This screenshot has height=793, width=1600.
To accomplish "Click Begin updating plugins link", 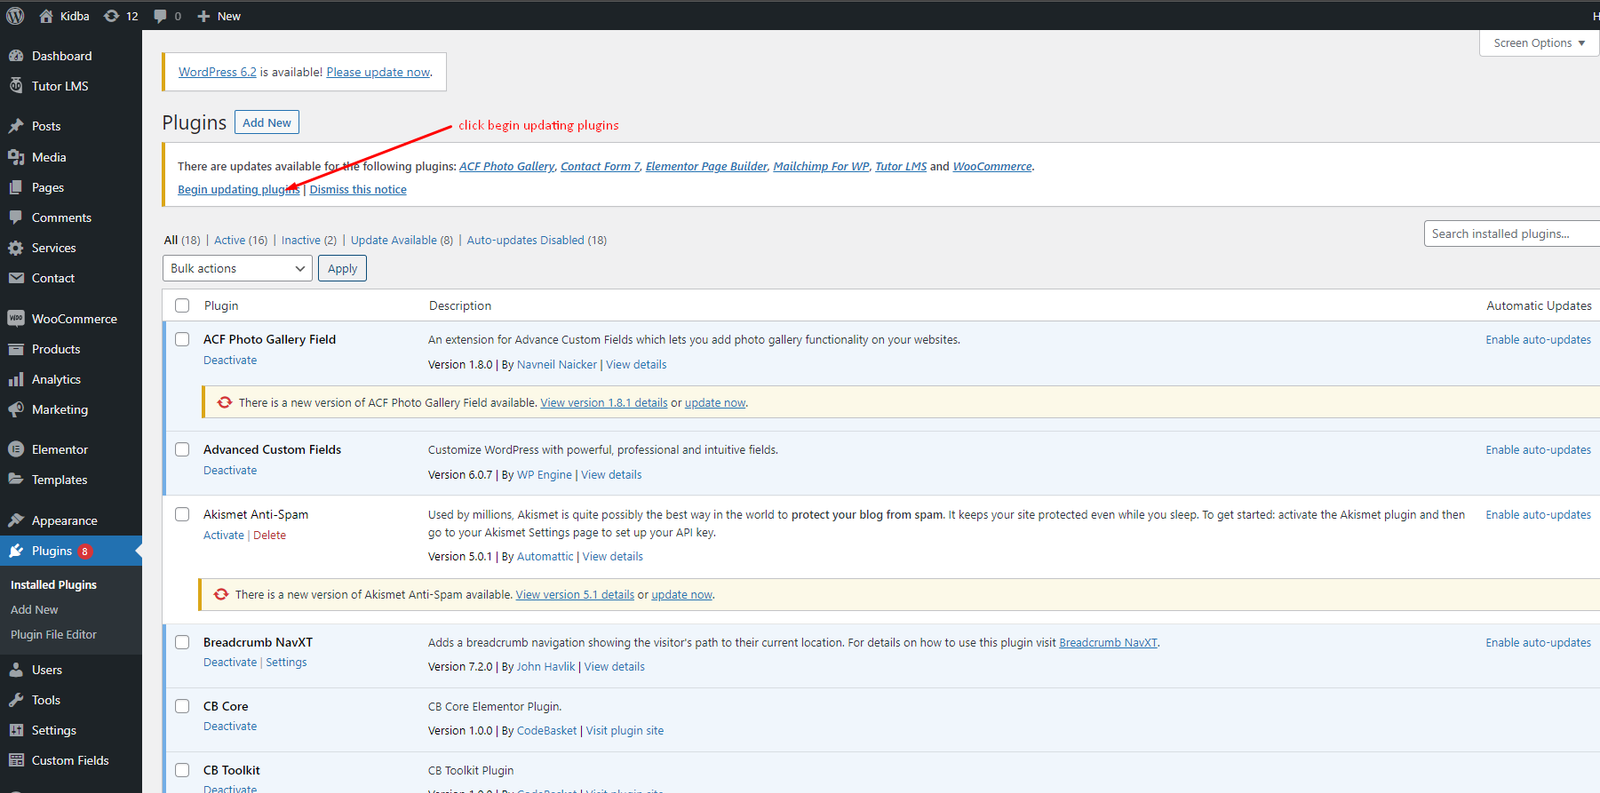I will click(x=238, y=190).
